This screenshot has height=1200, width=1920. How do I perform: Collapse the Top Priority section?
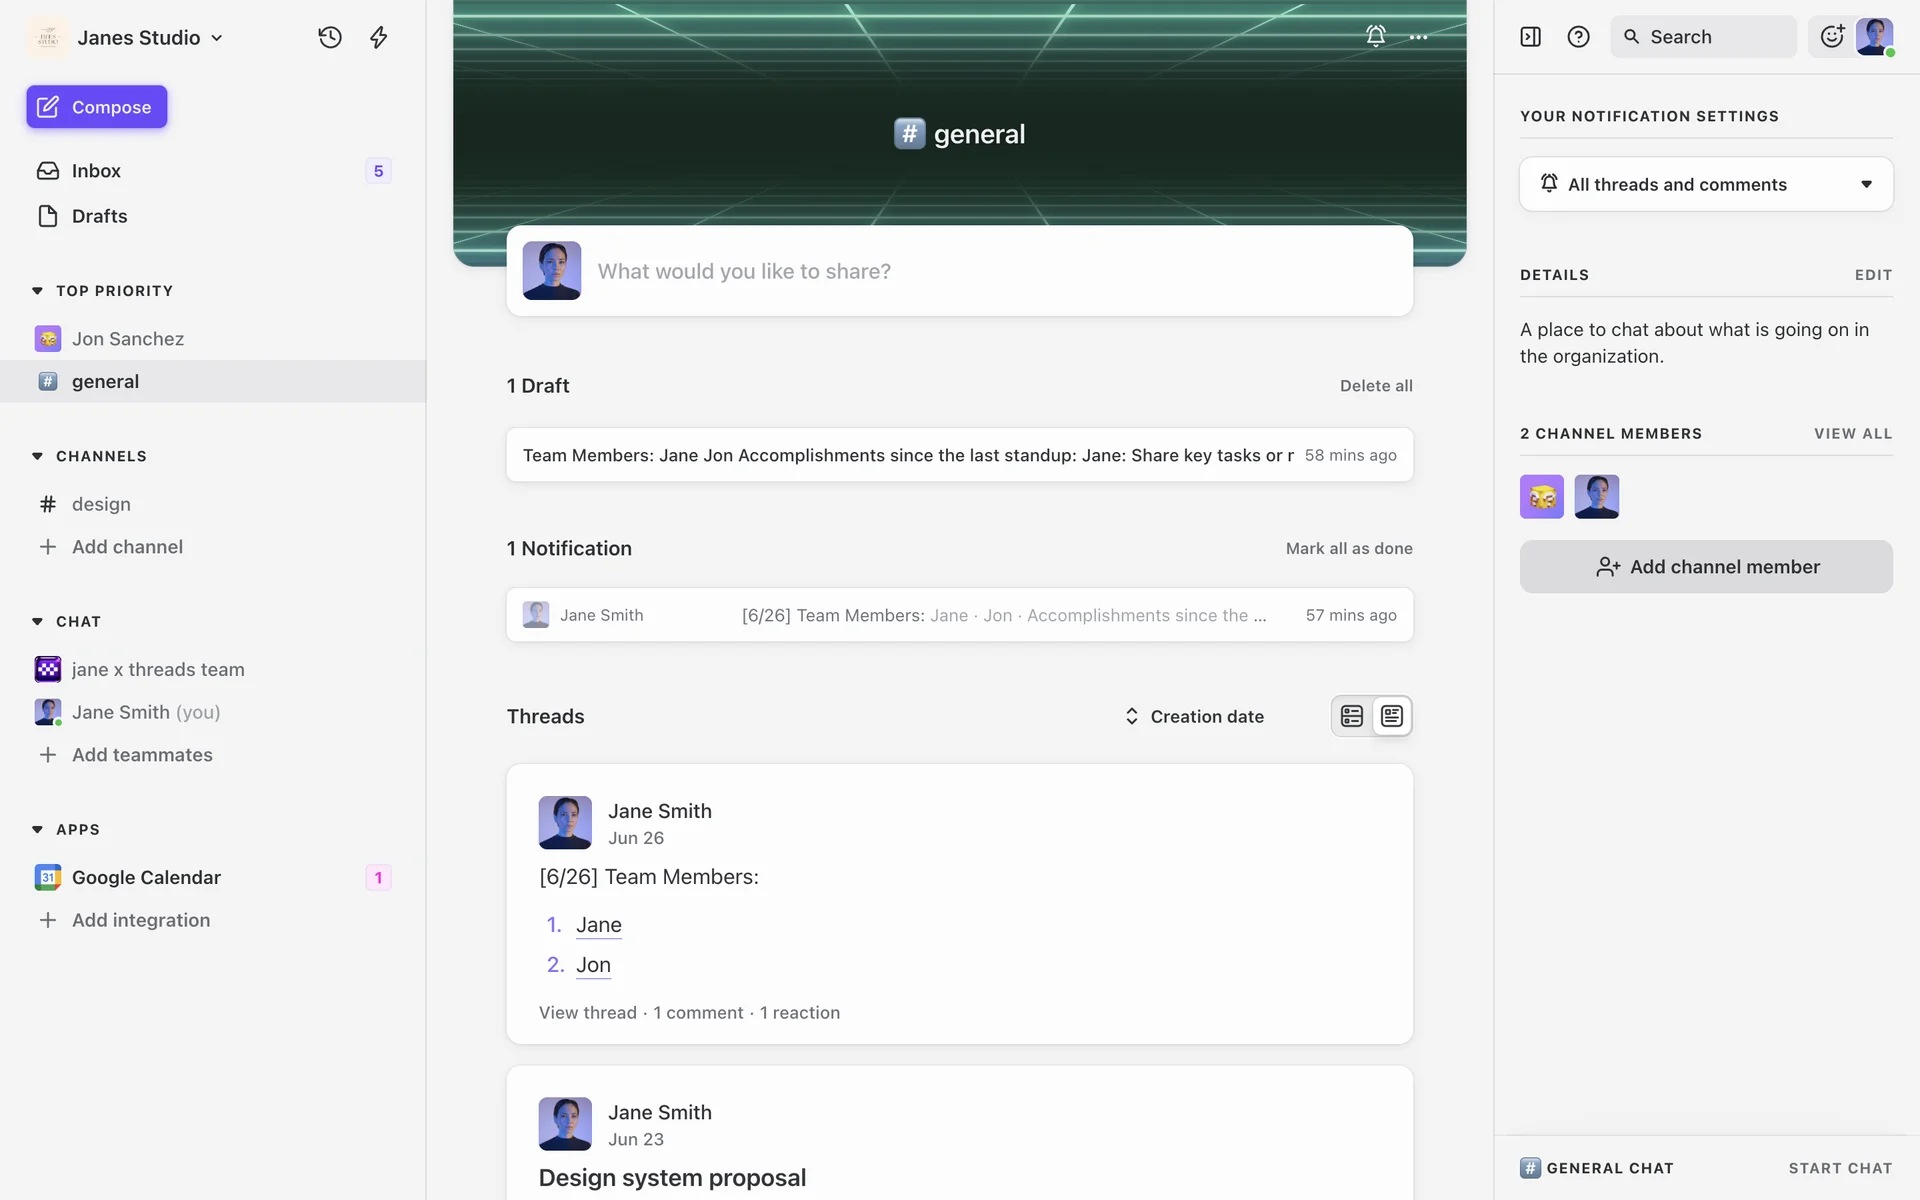click(37, 291)
